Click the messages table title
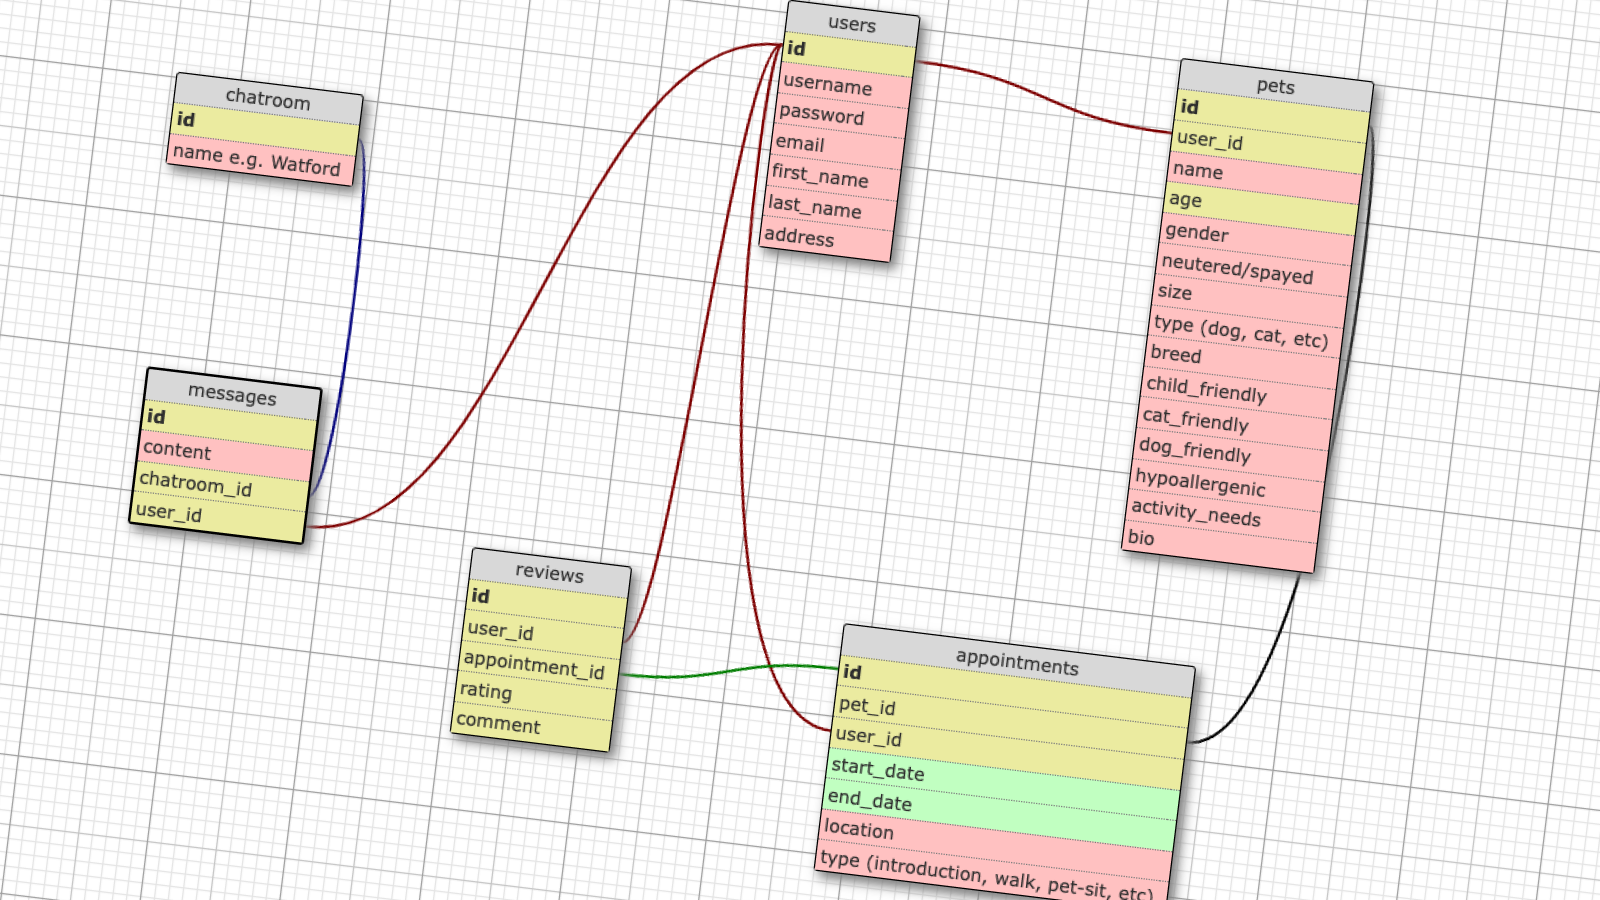1600x900 pixels. click(232, 398)
